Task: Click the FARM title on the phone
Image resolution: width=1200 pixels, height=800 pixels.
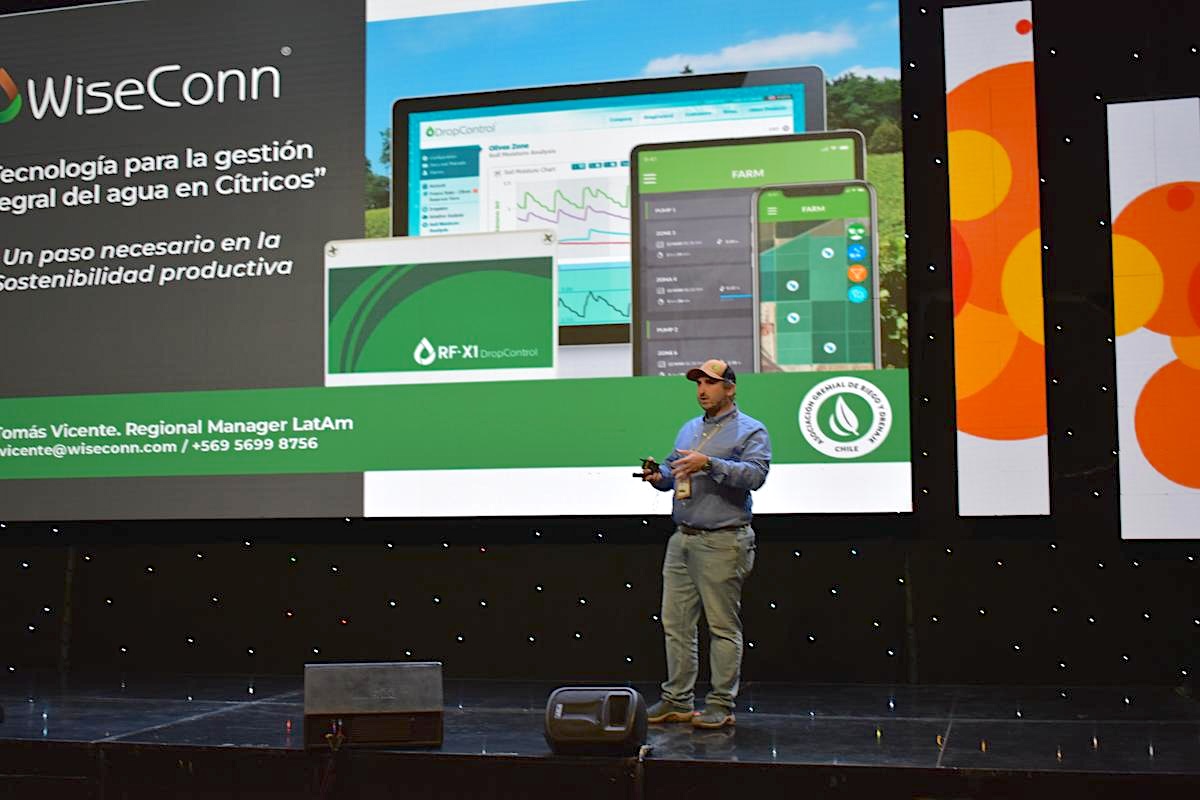Action: coord(813,209)
